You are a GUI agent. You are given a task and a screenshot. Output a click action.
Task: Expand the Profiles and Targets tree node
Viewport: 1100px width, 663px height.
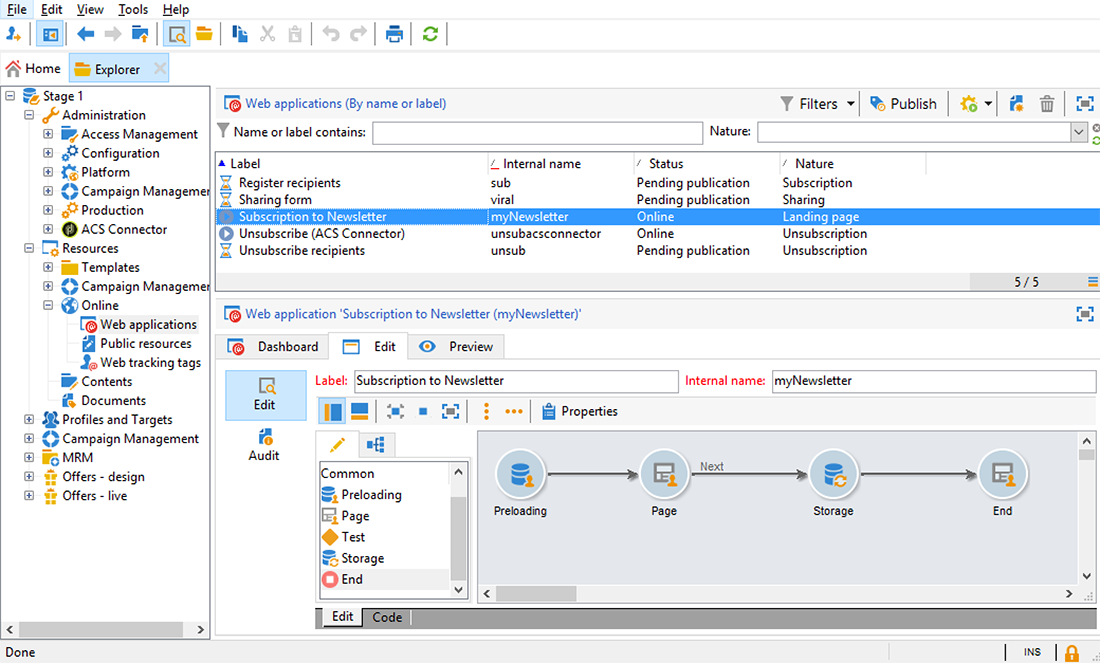click(x=30, y=420)
